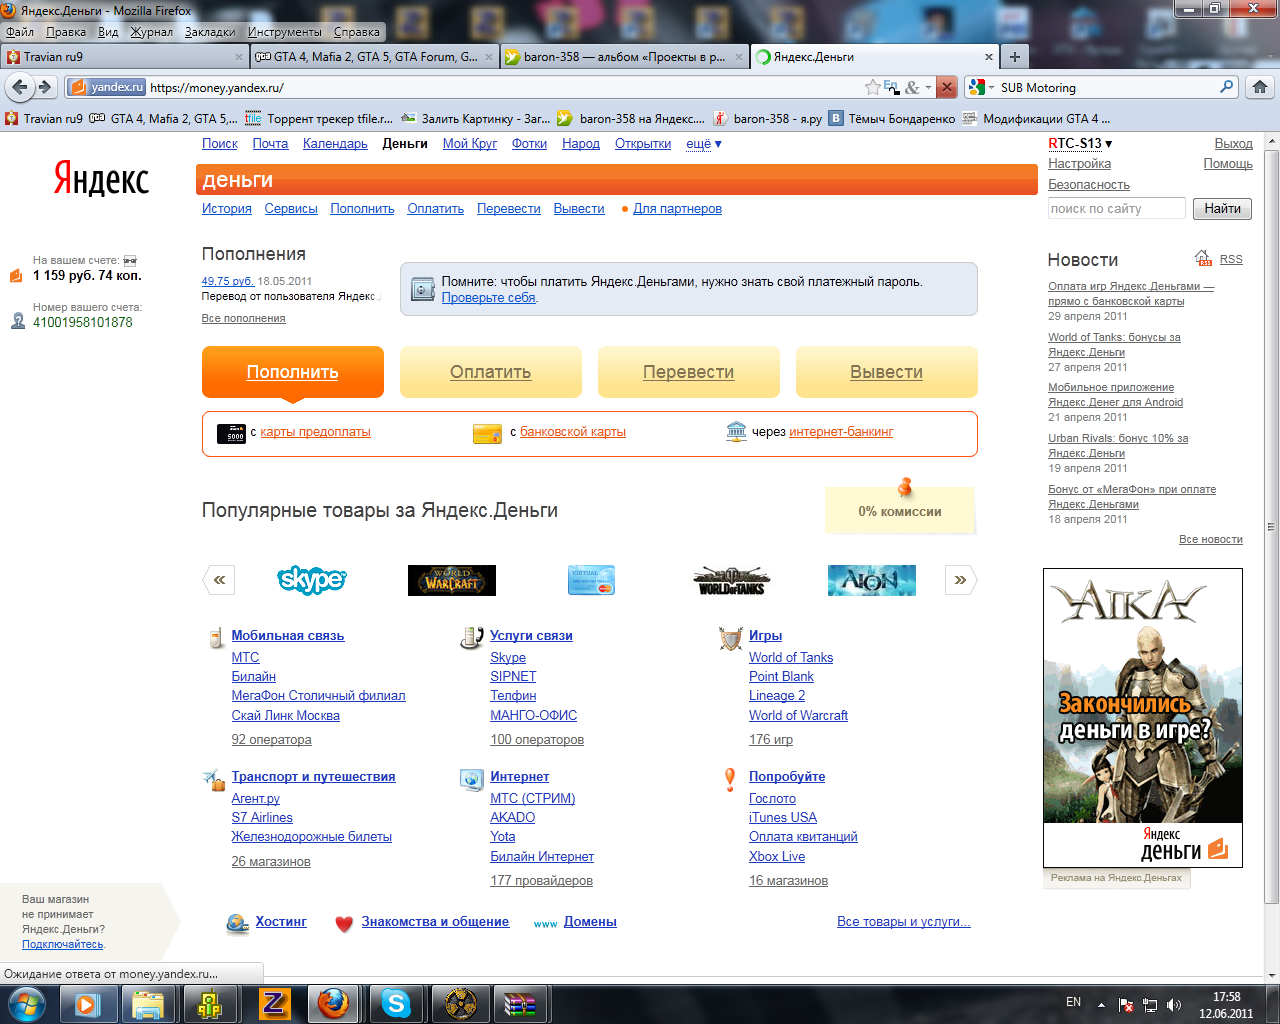1280x1024 pixels.
Task: Open the AIKA game advertisement banner
Action: point(1143,718)
